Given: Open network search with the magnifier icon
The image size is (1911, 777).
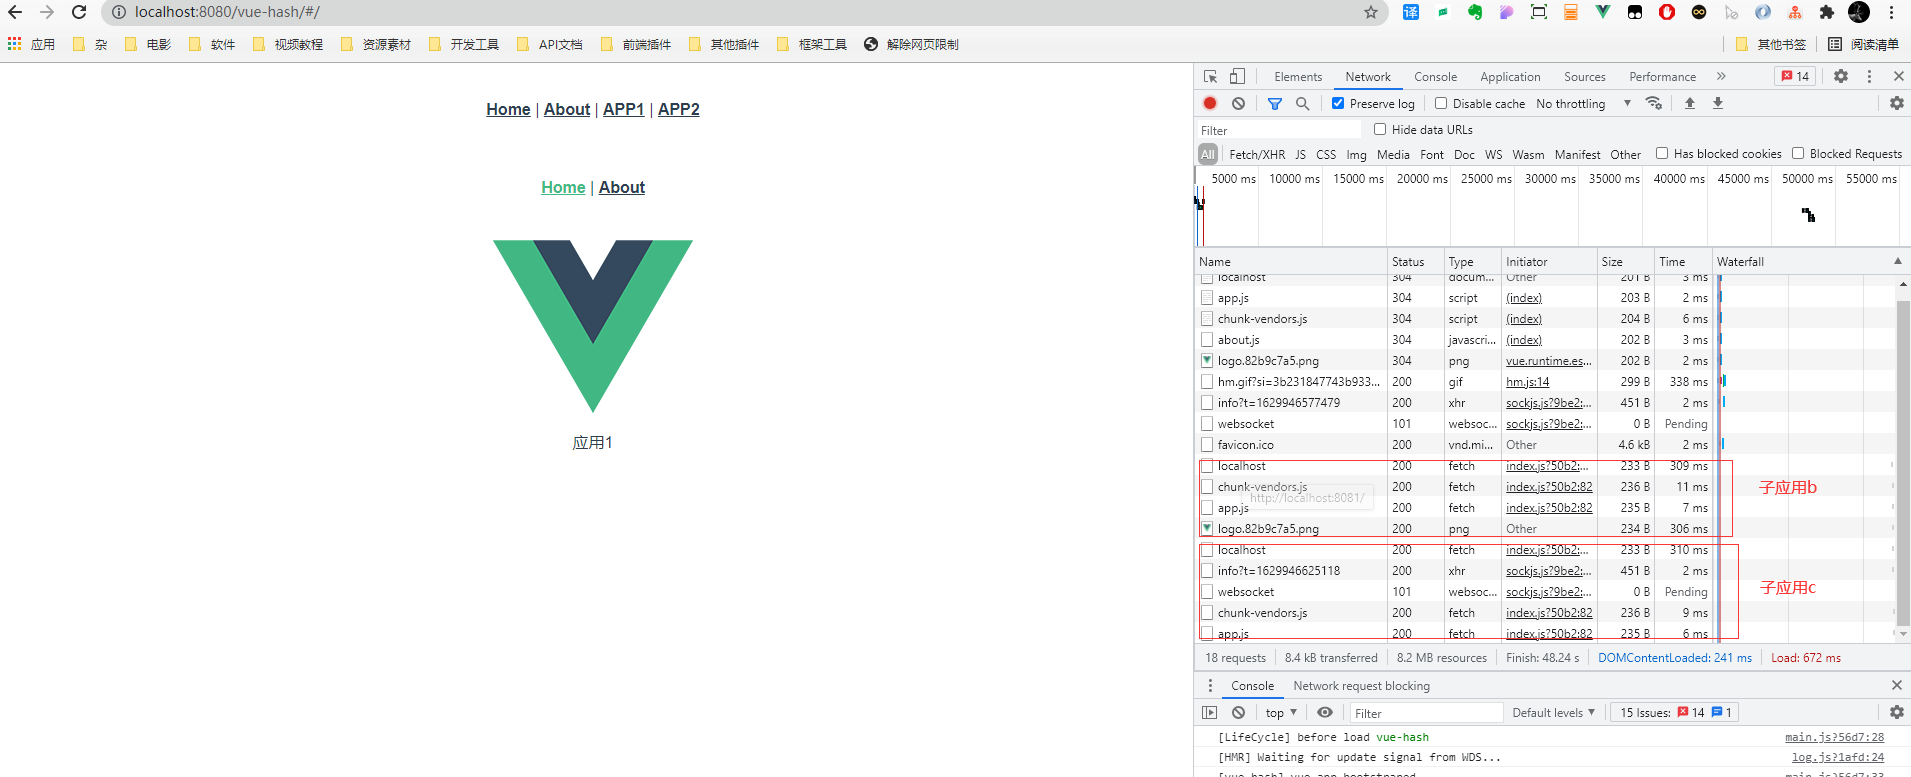Looking at the screenshot, I should (1302, 103).
